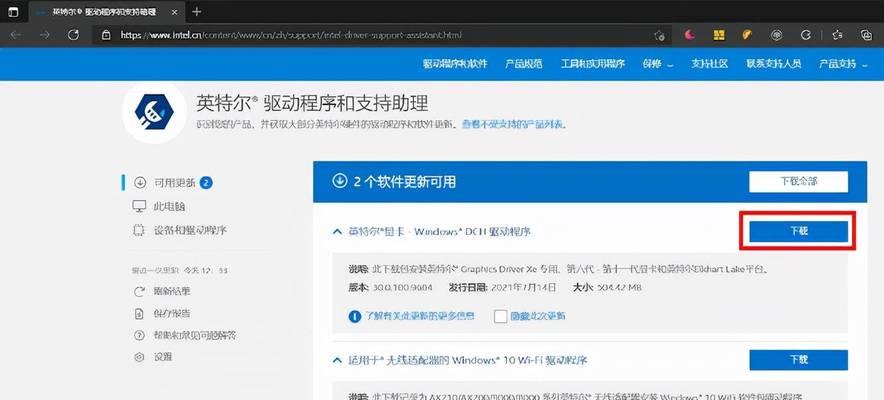This screenshot has width=884, height=400.
Task: Expand the 保修 dropdown menu
Action: click(x=657, y=64)
